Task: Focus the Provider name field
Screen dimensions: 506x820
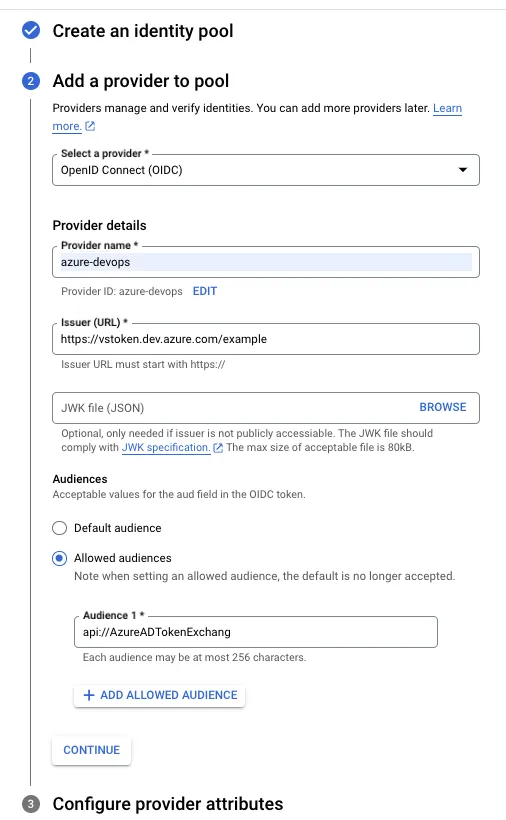Action: coord(266,262)
